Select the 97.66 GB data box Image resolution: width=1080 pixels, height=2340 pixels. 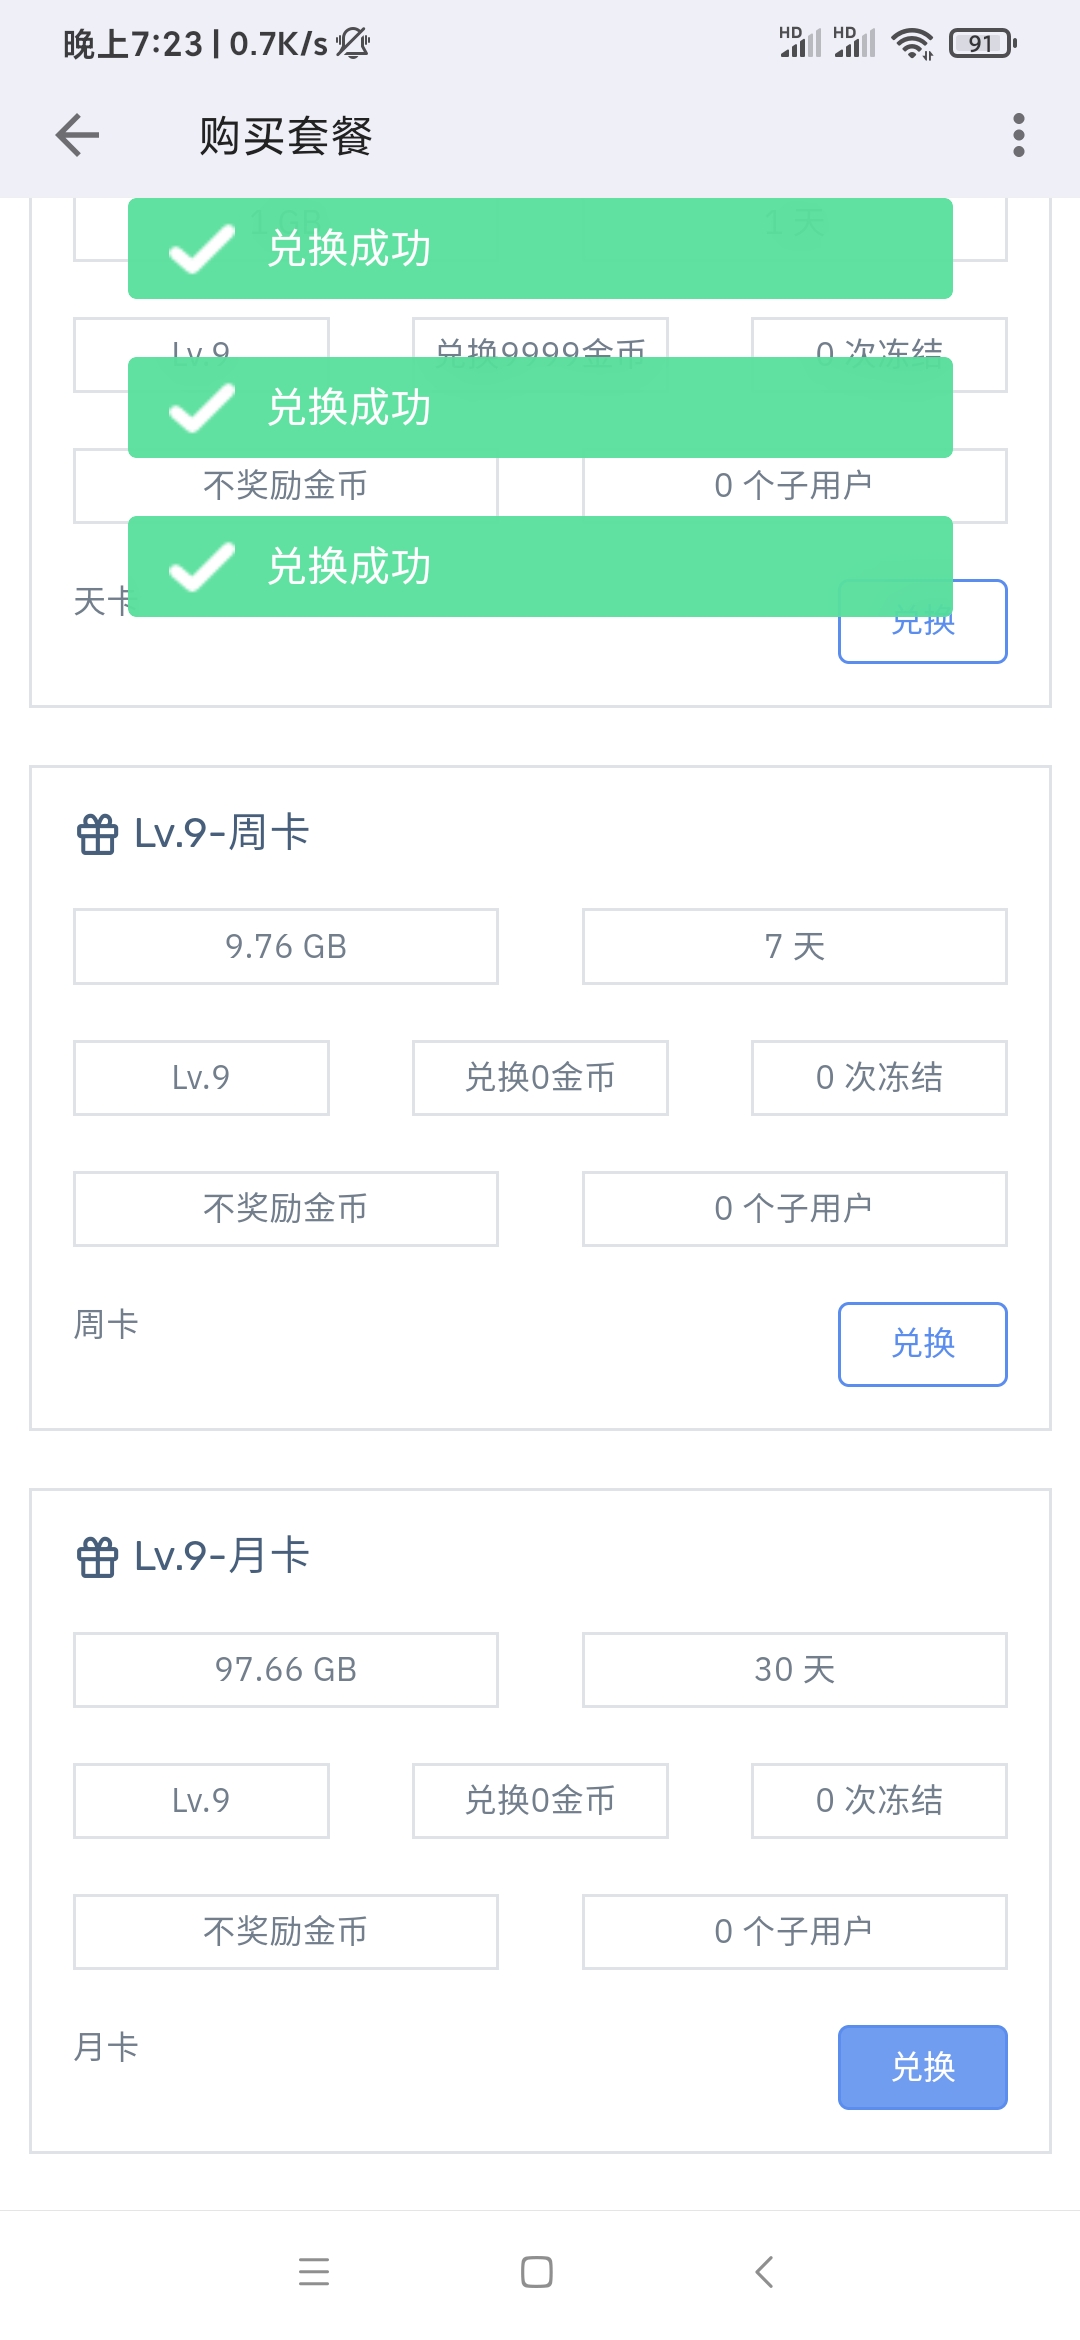pyautogui.click(x=286, y=1669)
